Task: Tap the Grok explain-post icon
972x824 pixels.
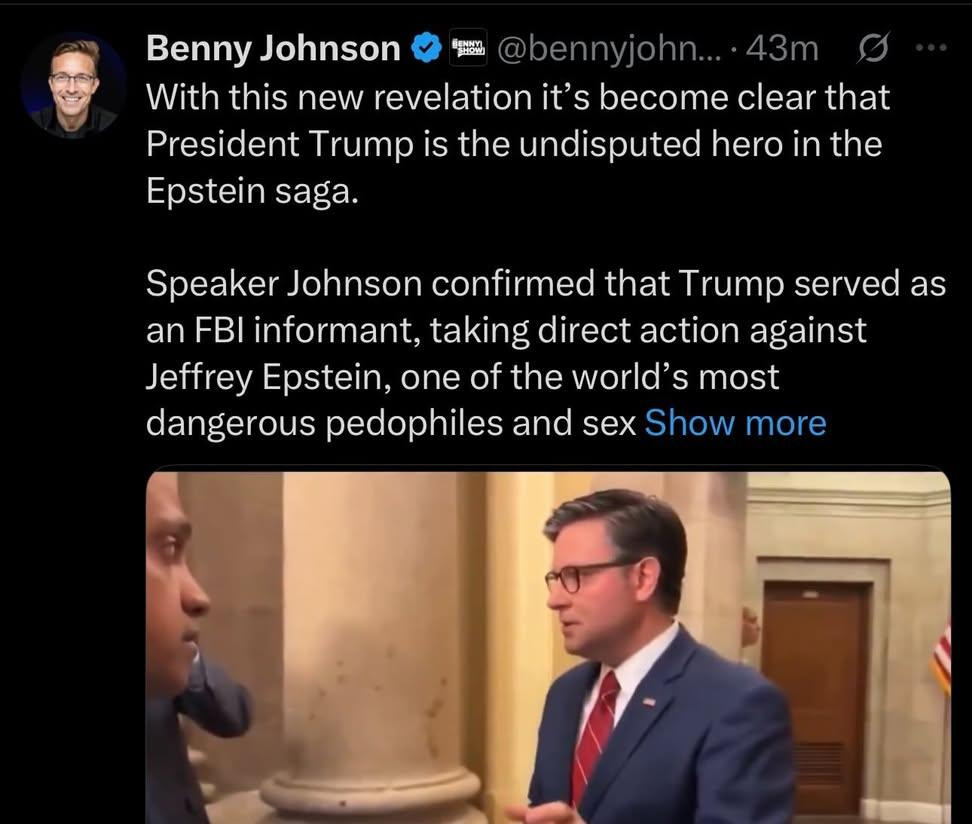Action: pos(873,48)
